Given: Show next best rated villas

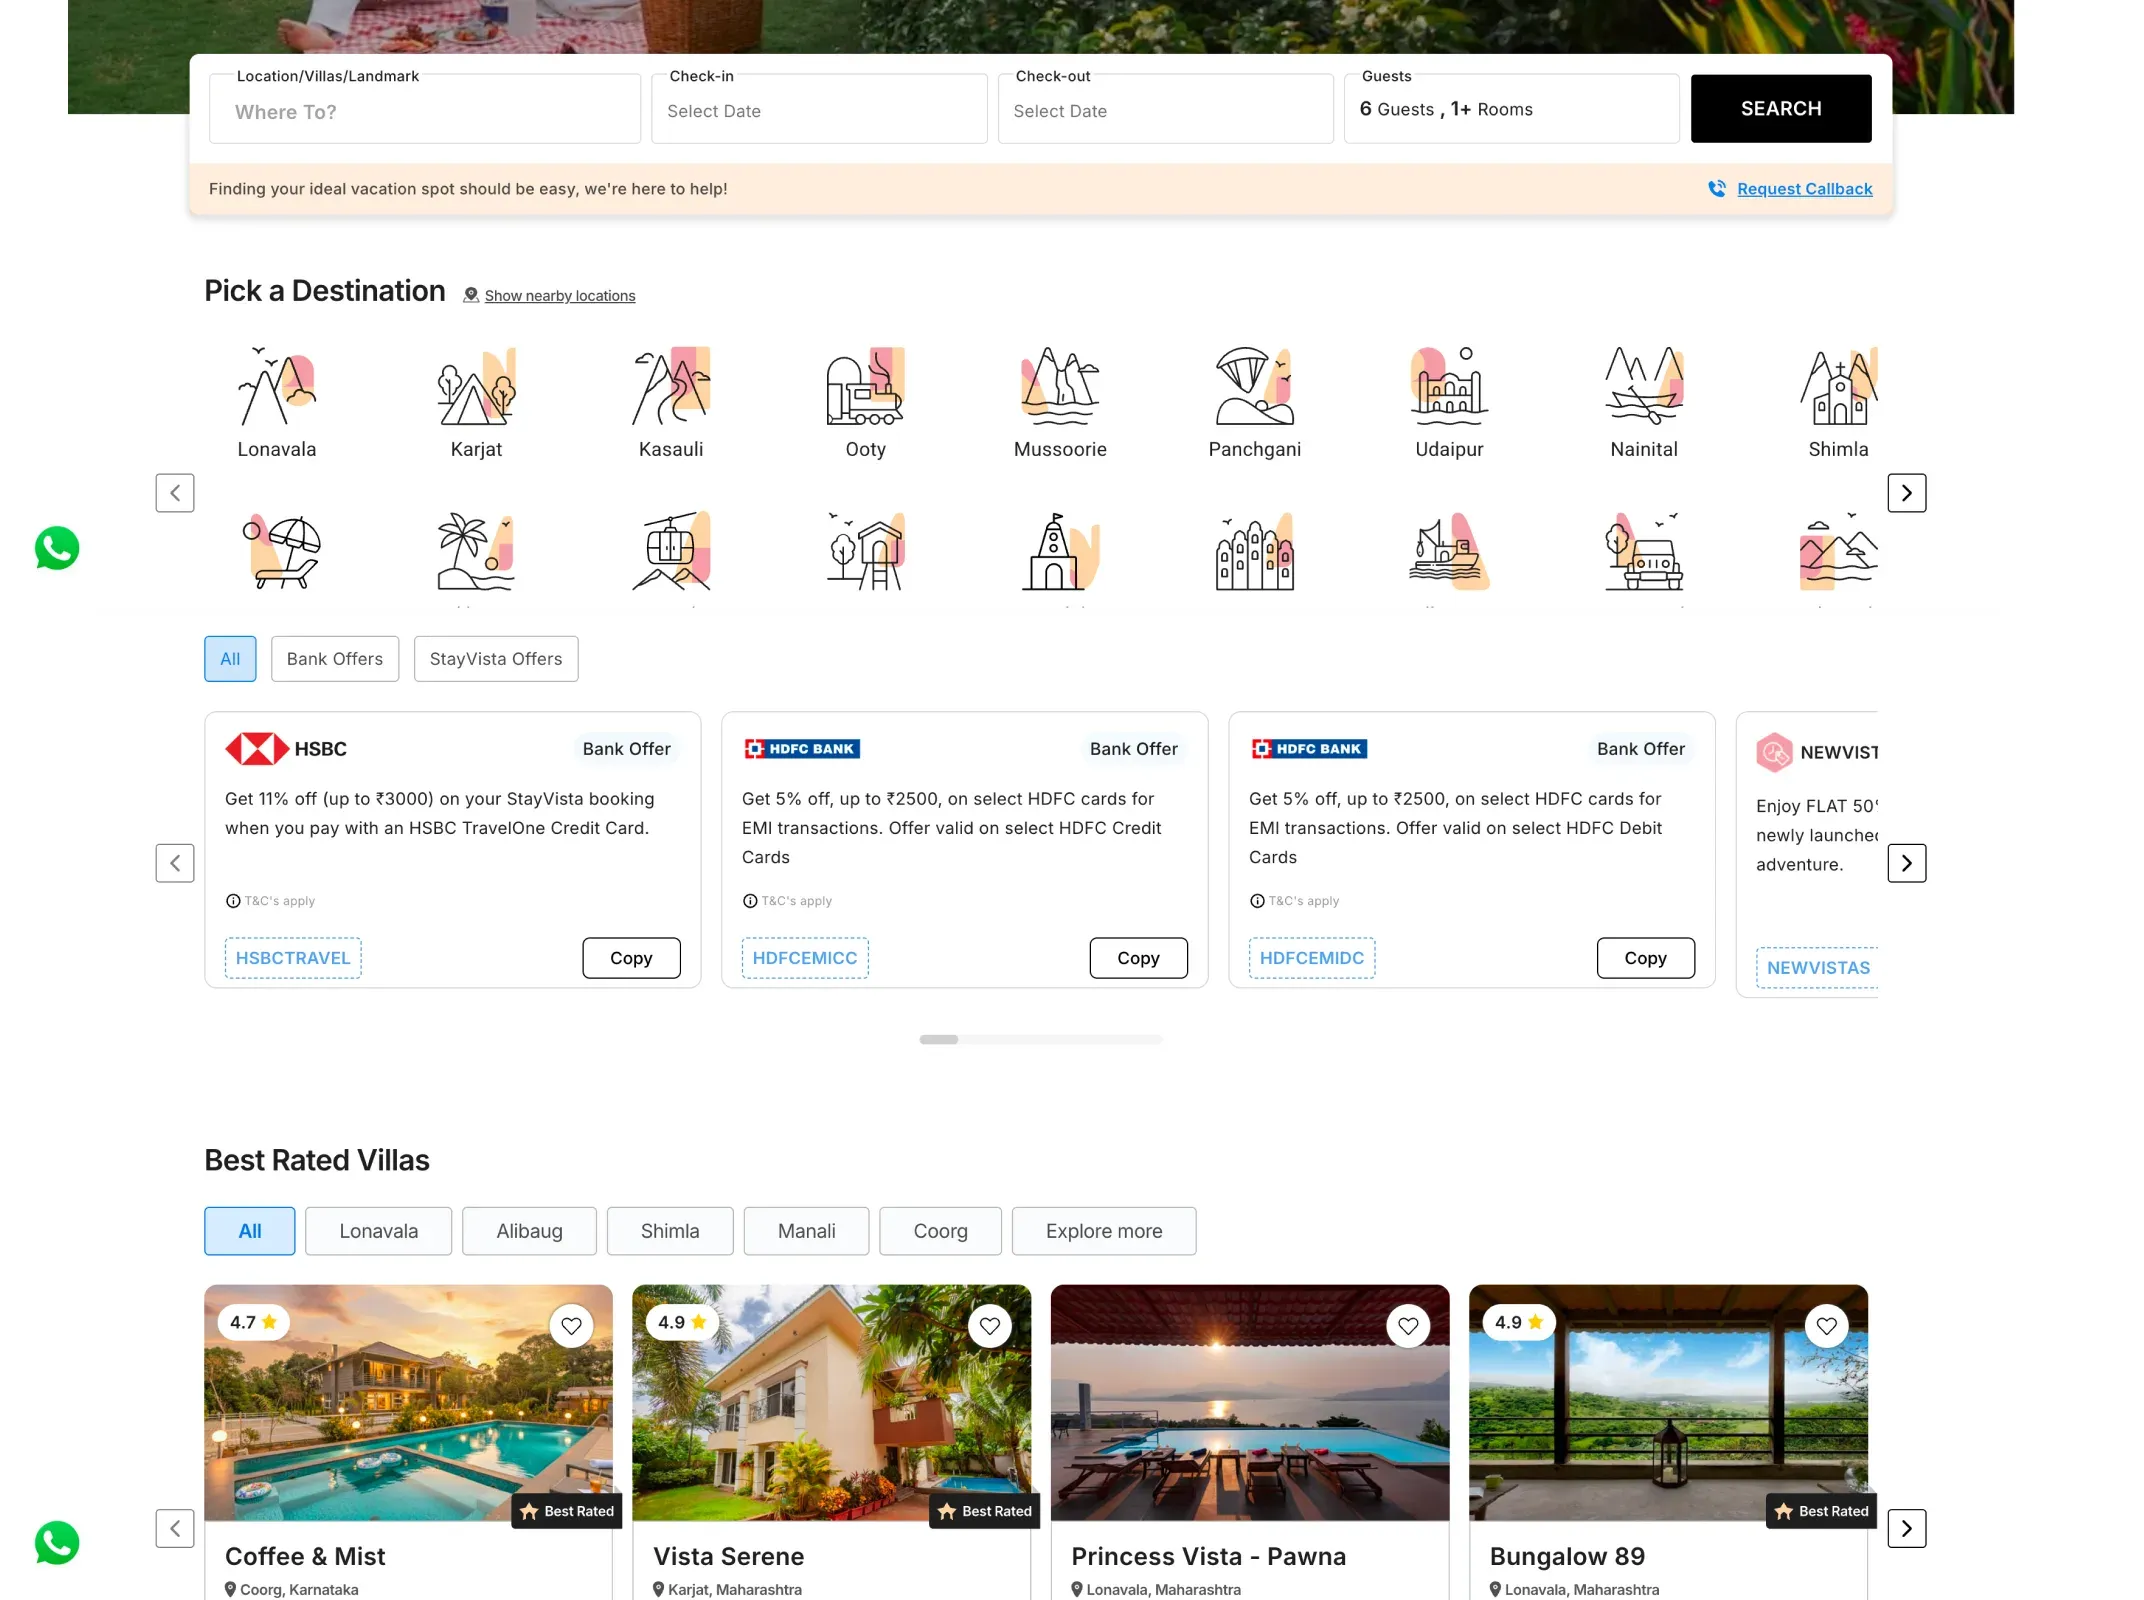Looking at the screenshot, I should coord(1907,1528).
